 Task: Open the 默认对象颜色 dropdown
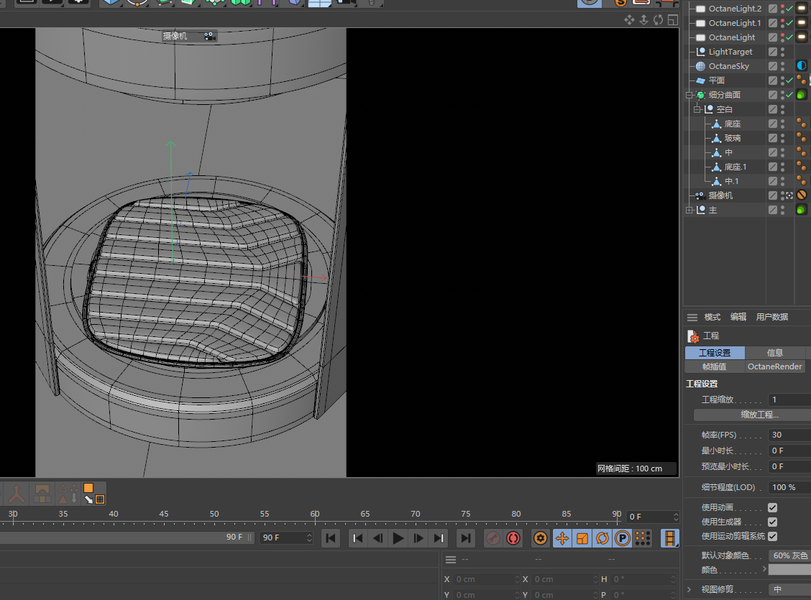789,555
